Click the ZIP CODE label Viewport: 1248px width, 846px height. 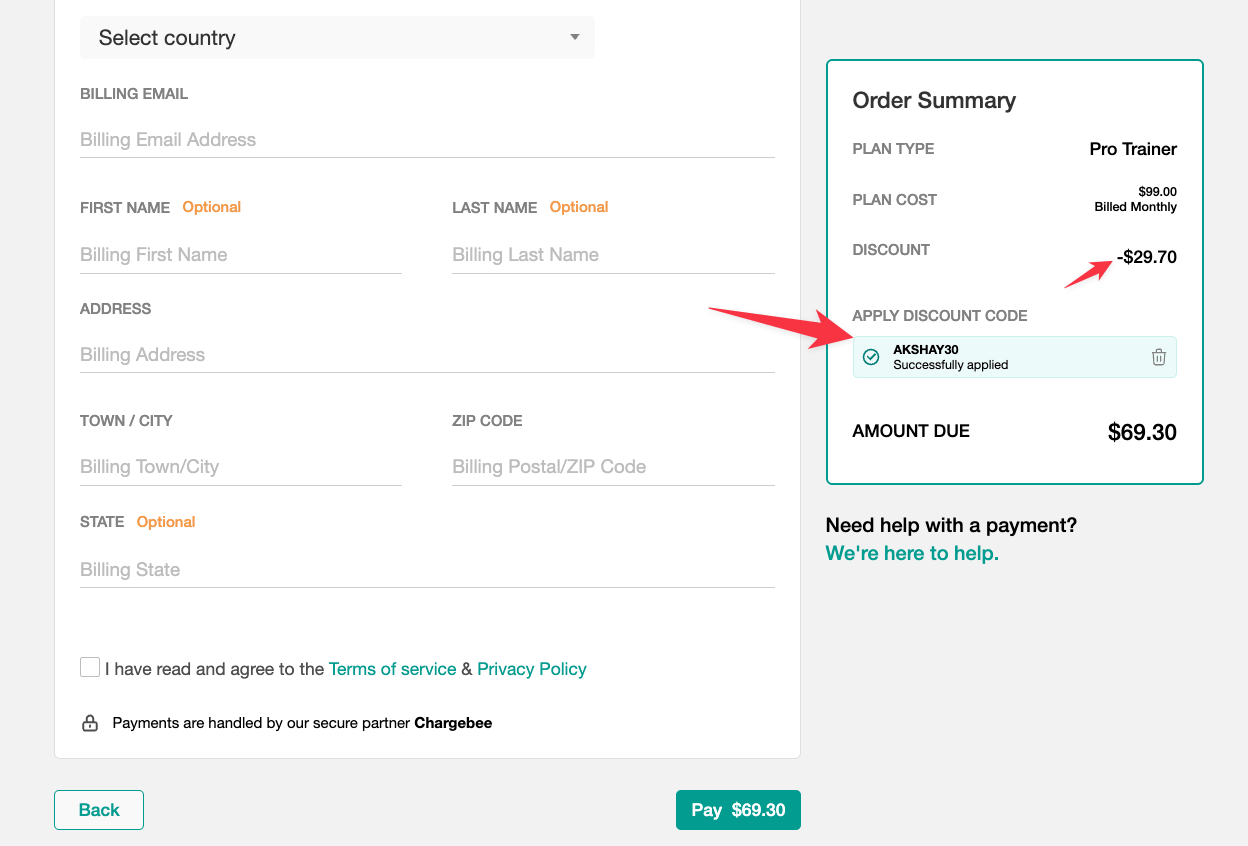point(487,421)
